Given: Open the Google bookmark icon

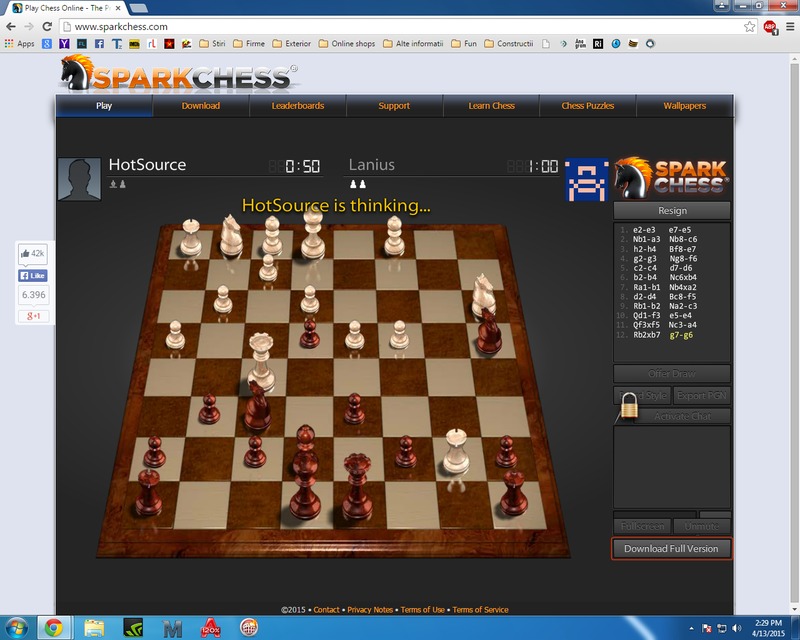Looking at the screenshot, I should point(47,44).
